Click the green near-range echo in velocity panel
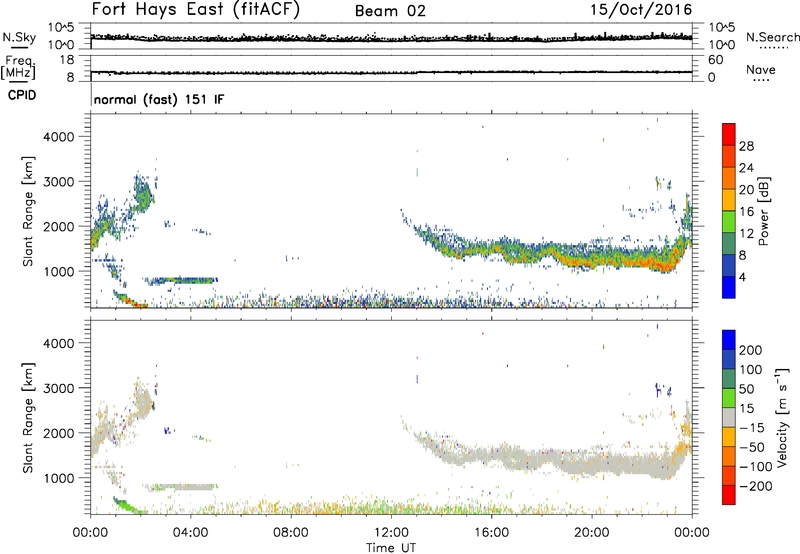800x554 pixels. (127, 506)
